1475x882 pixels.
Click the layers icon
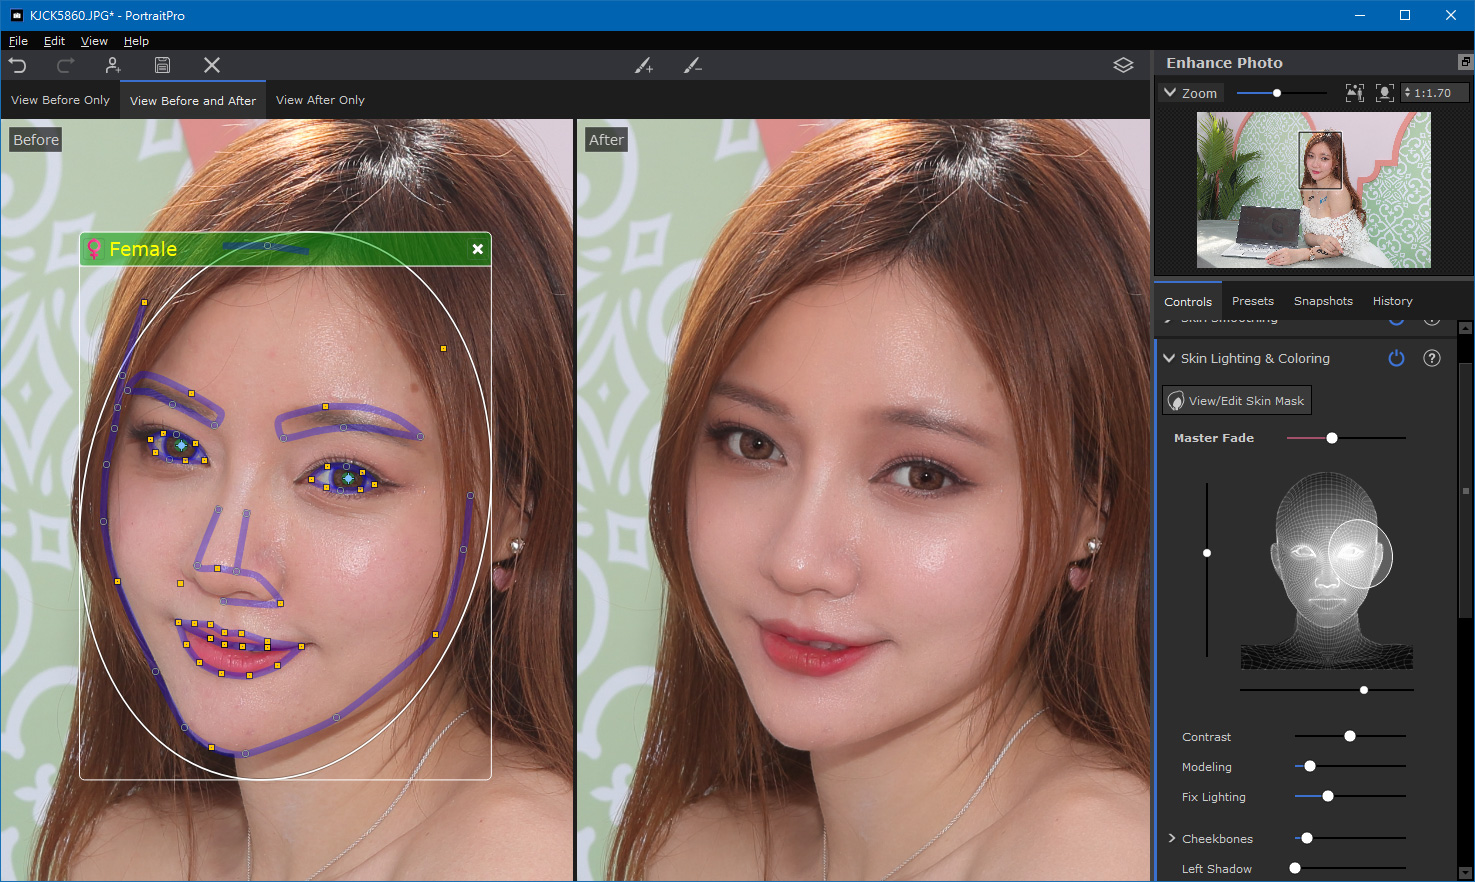(1123, 65)
